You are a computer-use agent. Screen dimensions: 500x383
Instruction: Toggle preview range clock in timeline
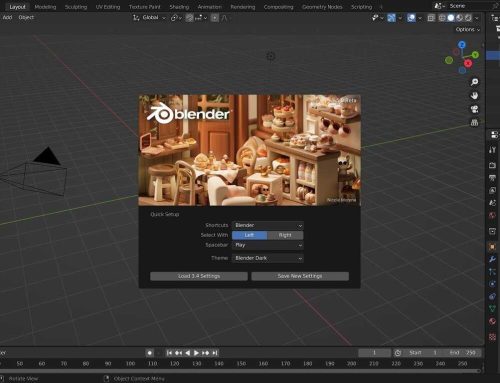(x=398, y=353)
